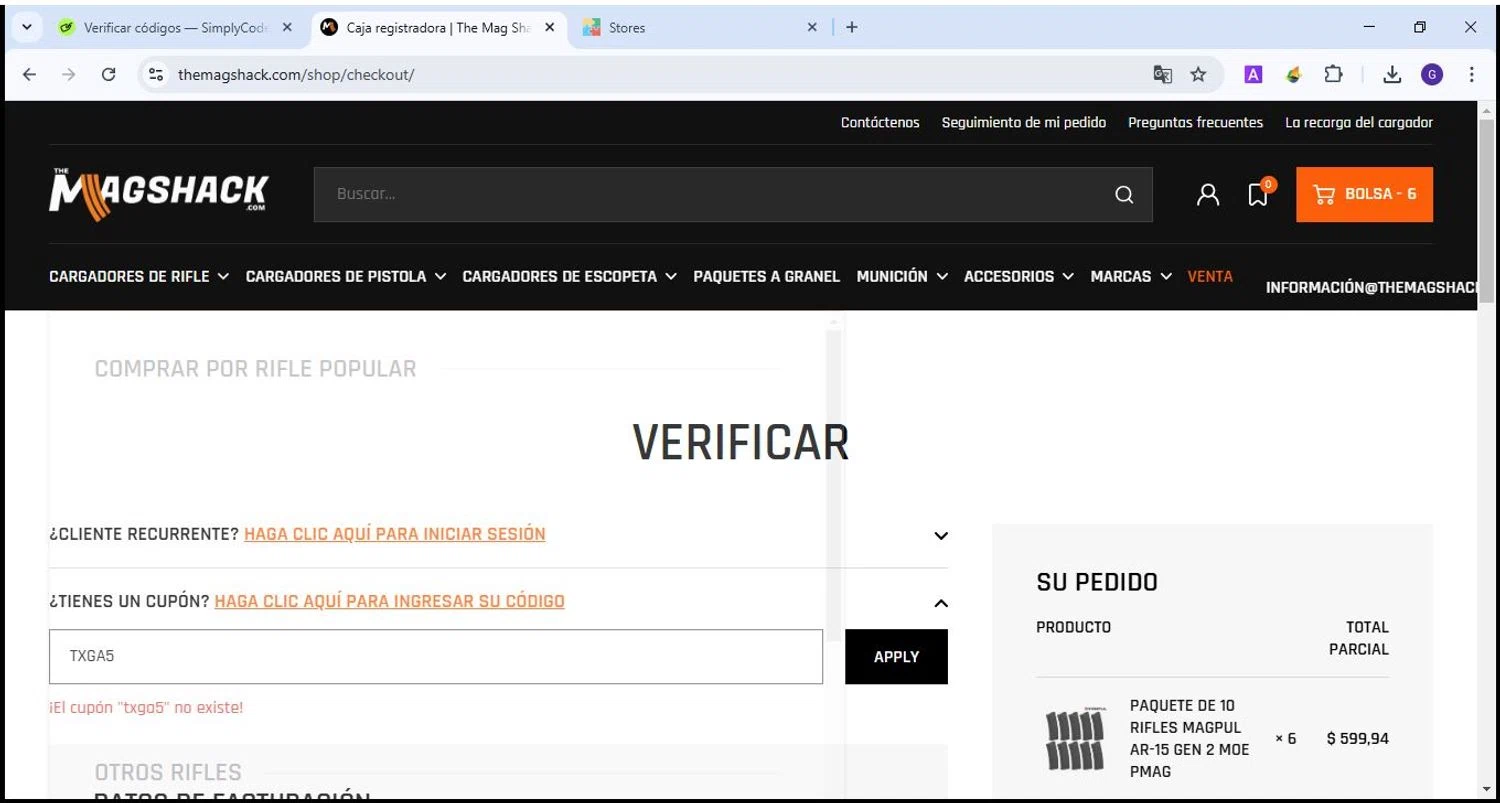
Task: Expand Cargadores de Rifle menu
Action: 139,276
